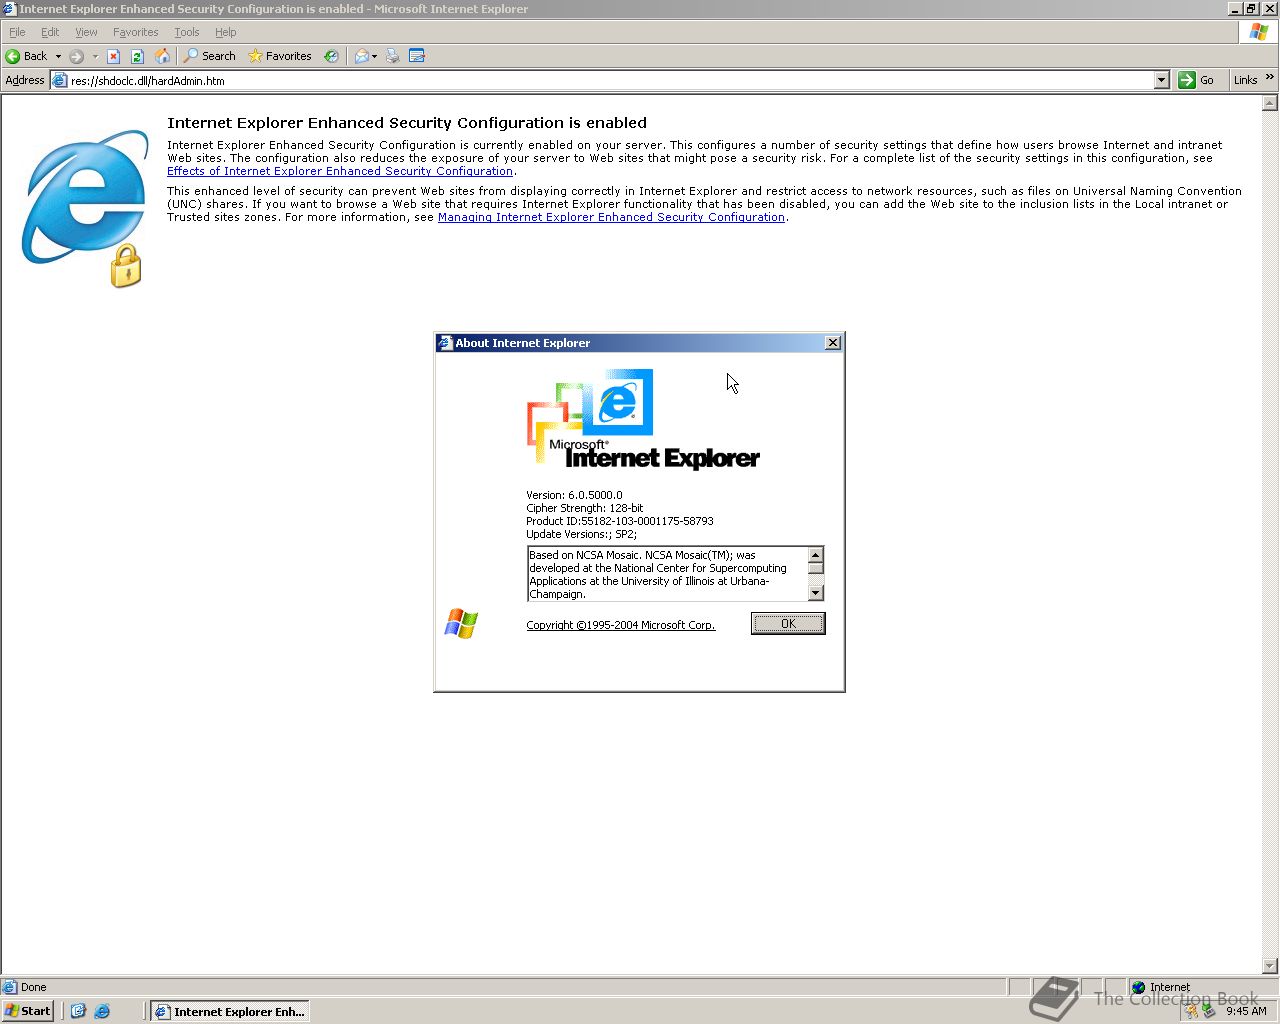Screen dimensions: 1280x1024
Task: Show the desktop via quick launch icon
Action: [79, 1011]
